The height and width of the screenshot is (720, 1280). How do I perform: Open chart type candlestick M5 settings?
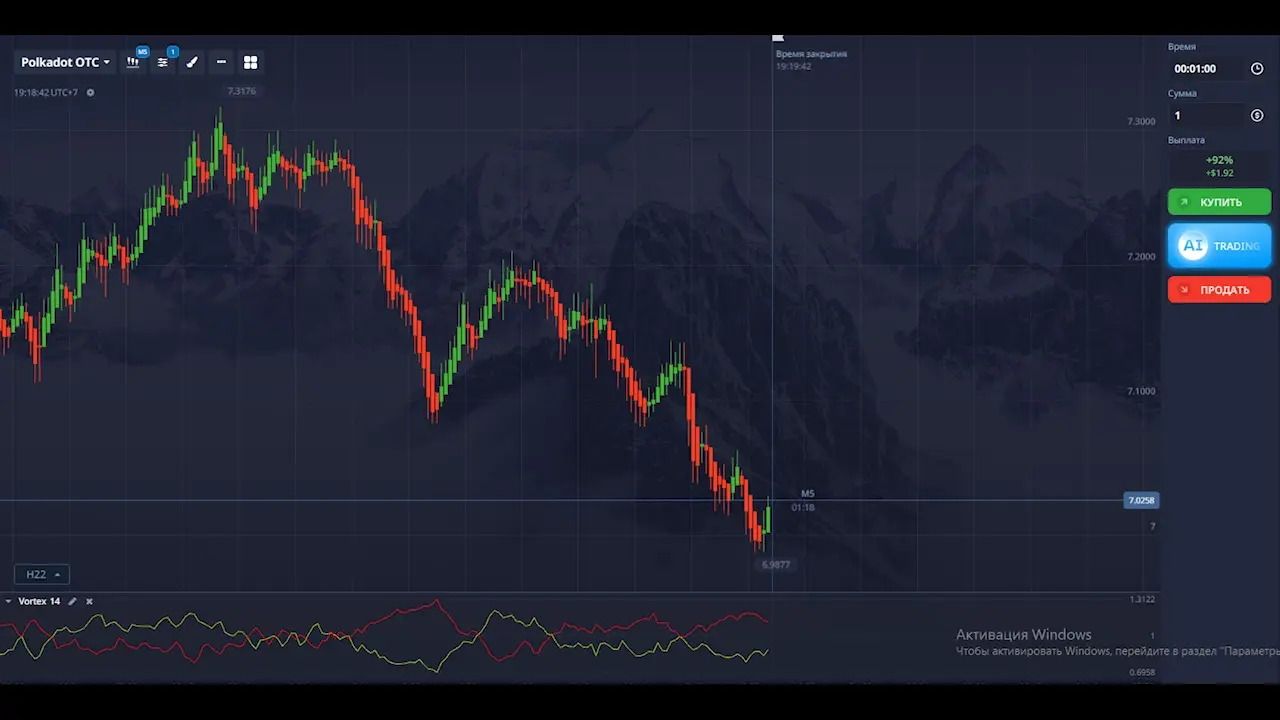tap(133, 62)
